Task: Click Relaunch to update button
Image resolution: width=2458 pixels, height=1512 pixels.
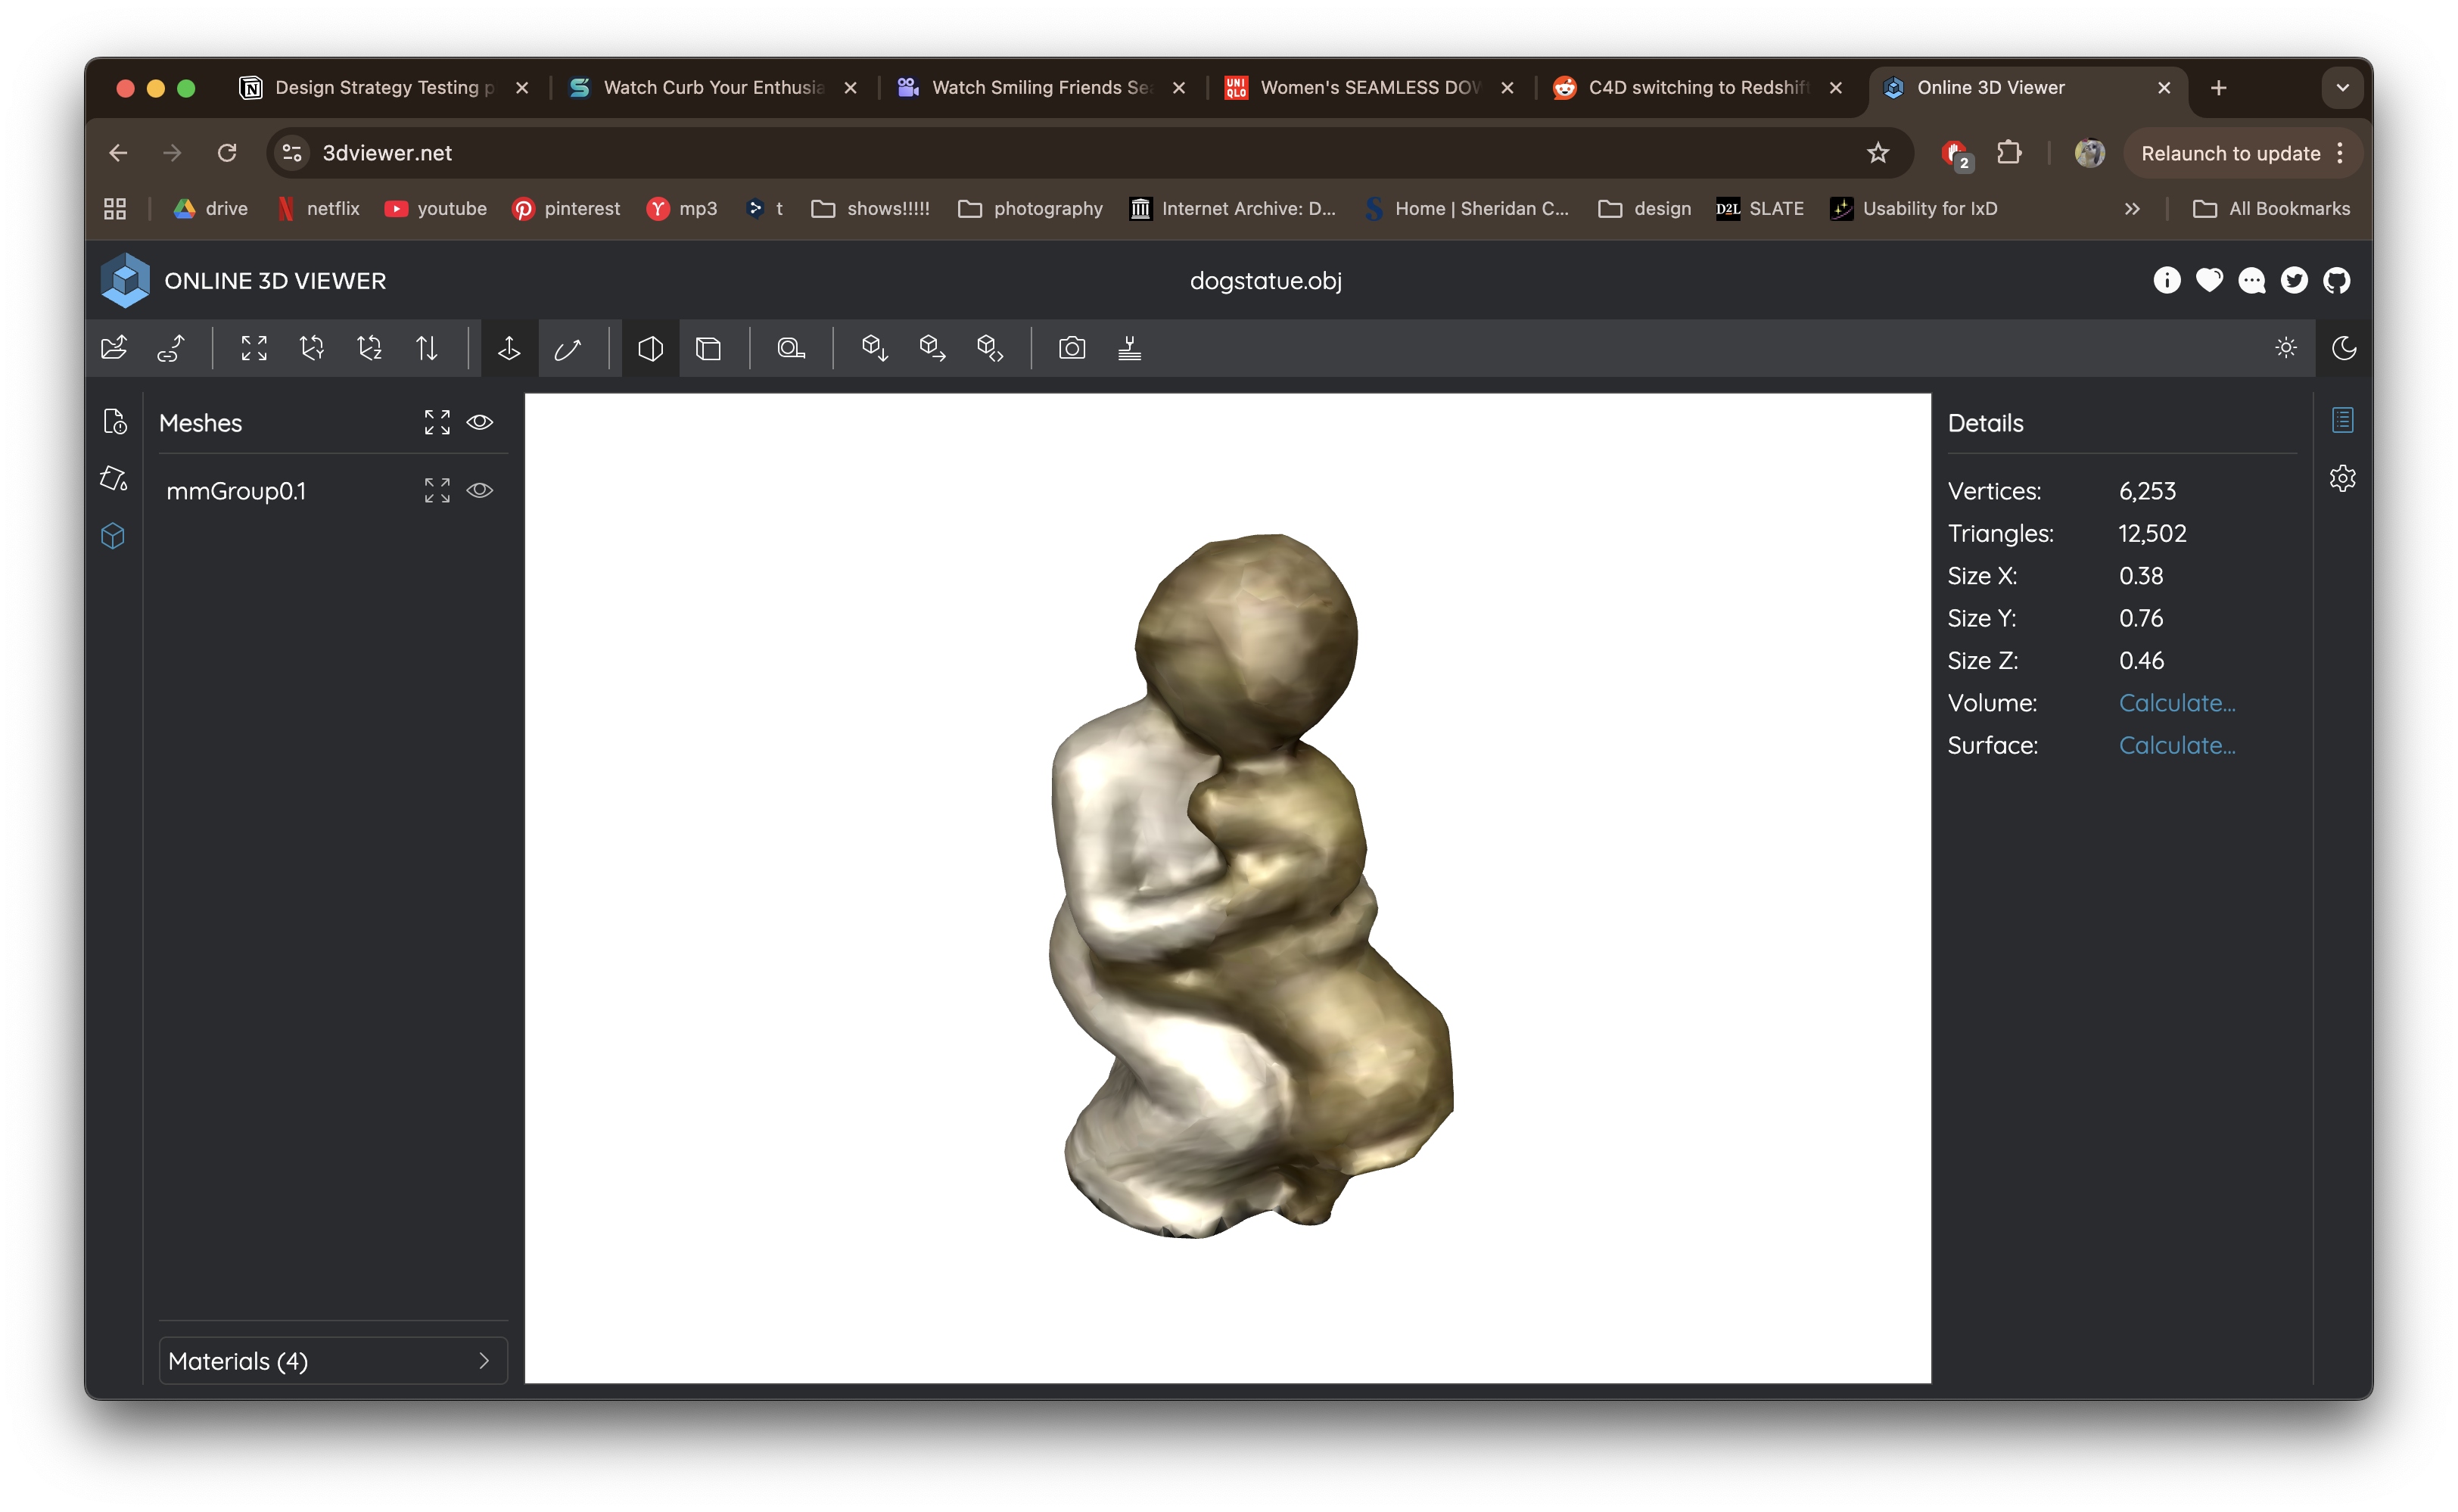Action: [2230, 152]
